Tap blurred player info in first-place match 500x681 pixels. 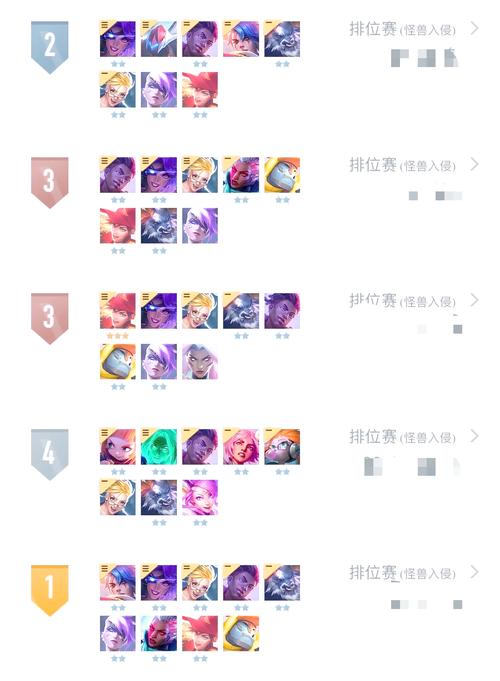click(426, 605)
